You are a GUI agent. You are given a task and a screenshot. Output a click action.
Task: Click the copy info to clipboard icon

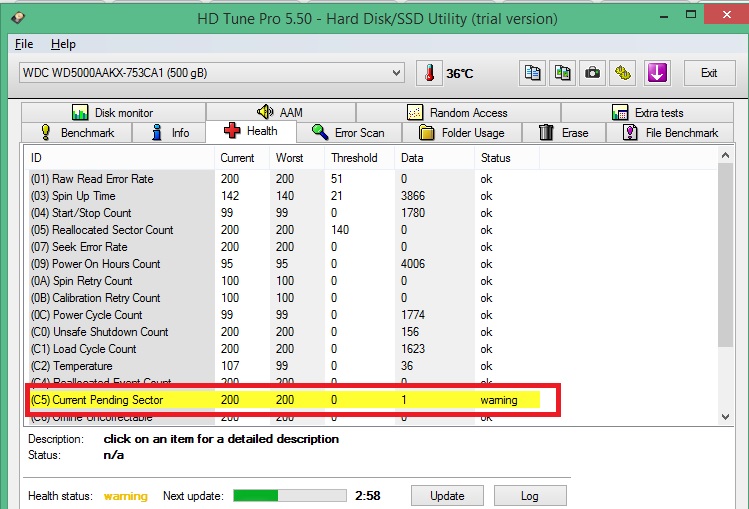pyautogui.click(x=532, y=73)
